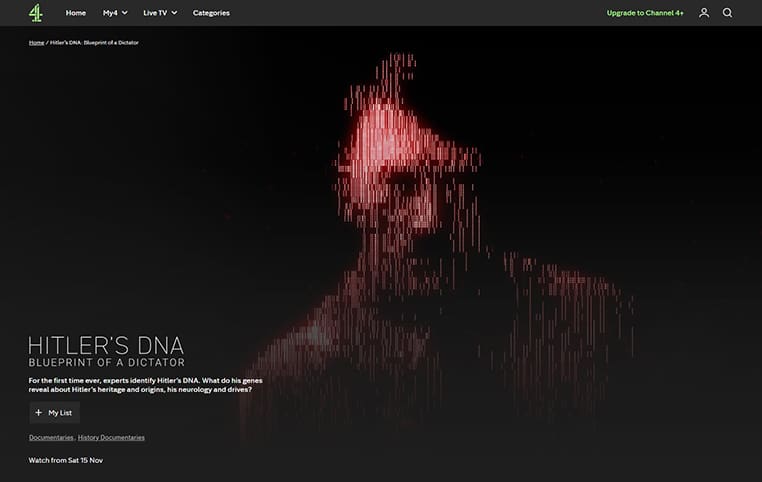
Task: Expand the My4 dropdown menu
Action: click(x=115, y=13)
